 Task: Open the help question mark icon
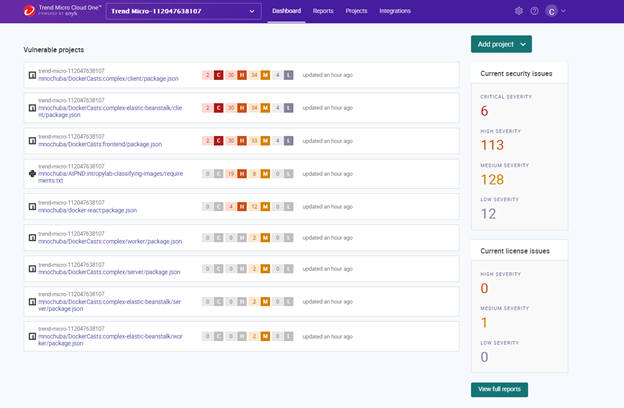[x=534, y=11]
